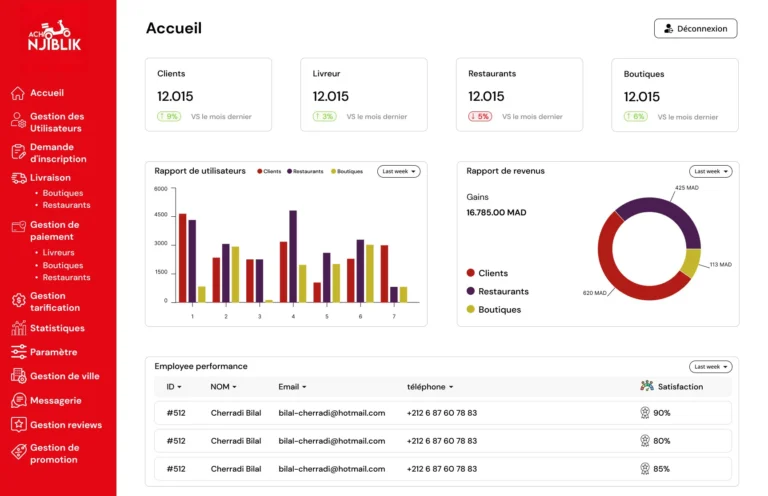Click the yellow donut segment labeled 113 MAD

point(692,262)
